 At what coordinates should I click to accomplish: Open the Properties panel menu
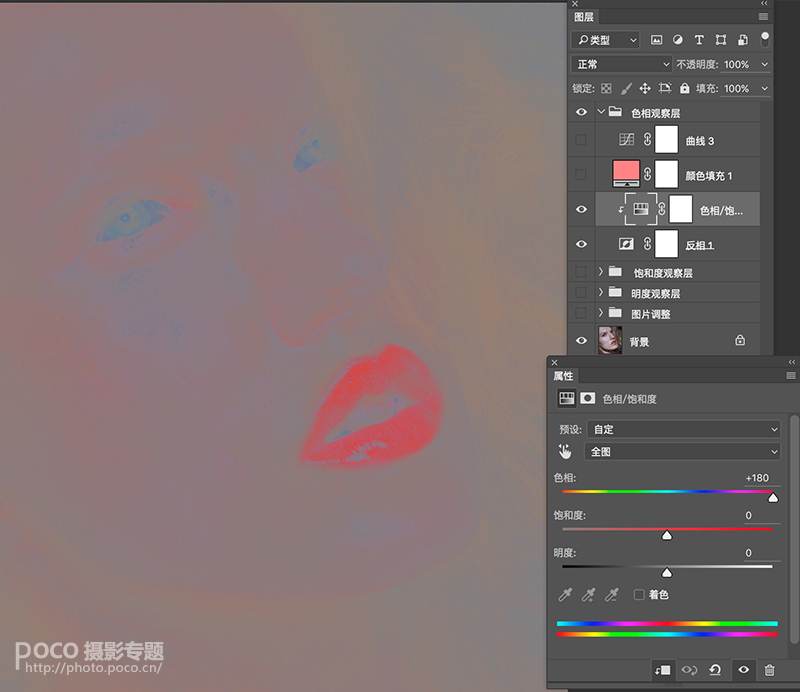coord(791,376)
